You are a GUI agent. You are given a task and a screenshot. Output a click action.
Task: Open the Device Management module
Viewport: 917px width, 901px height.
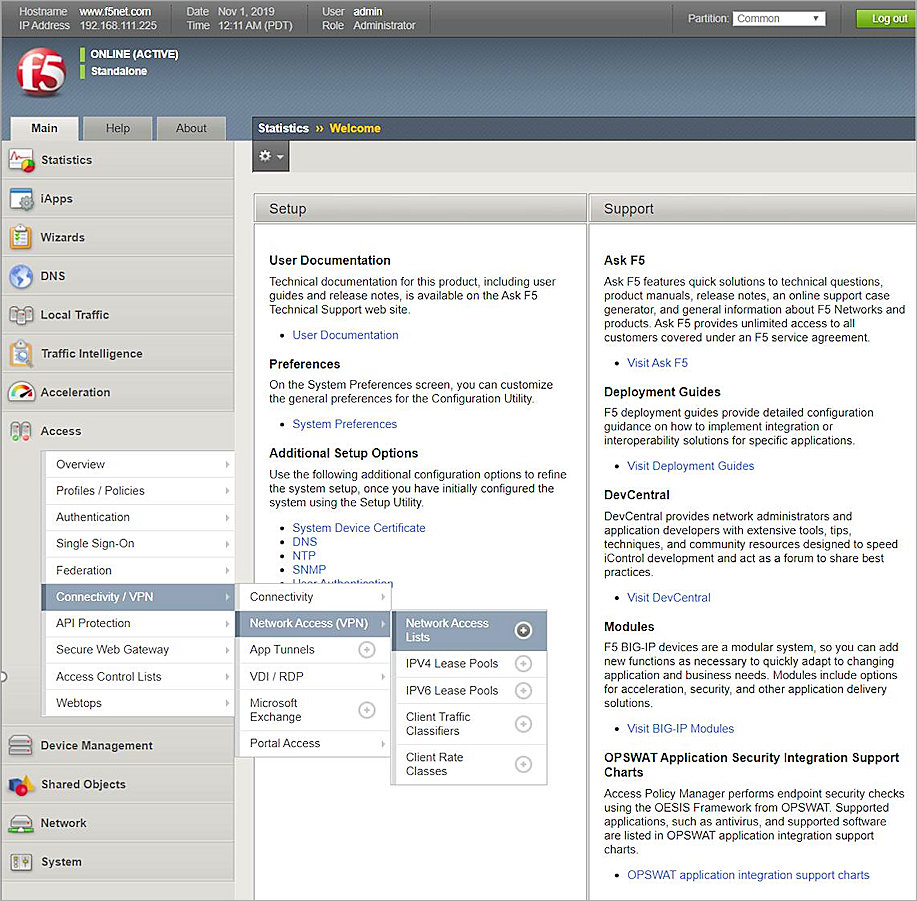(94, 745)
